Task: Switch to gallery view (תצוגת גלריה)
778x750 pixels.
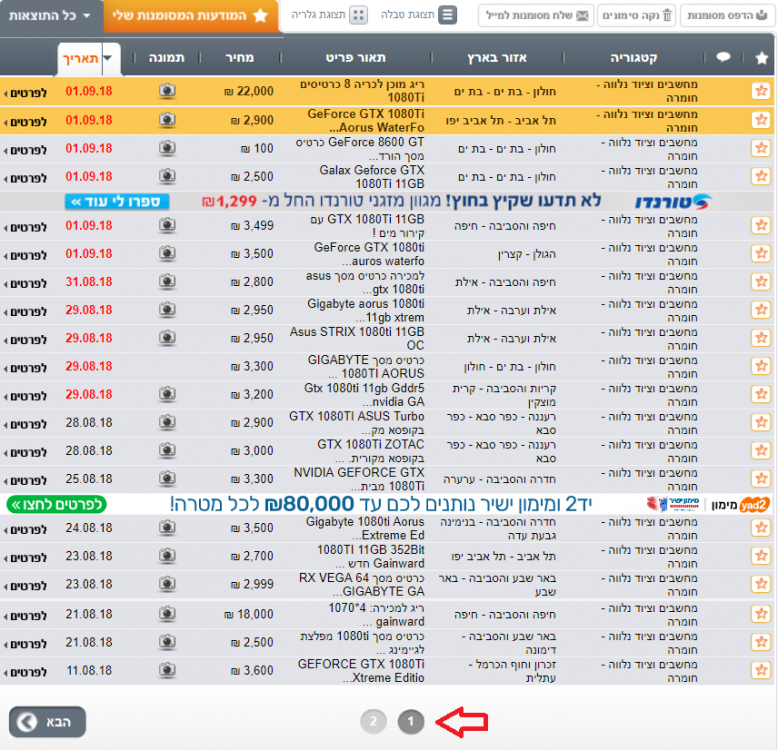Action: (x=329, y=15)
